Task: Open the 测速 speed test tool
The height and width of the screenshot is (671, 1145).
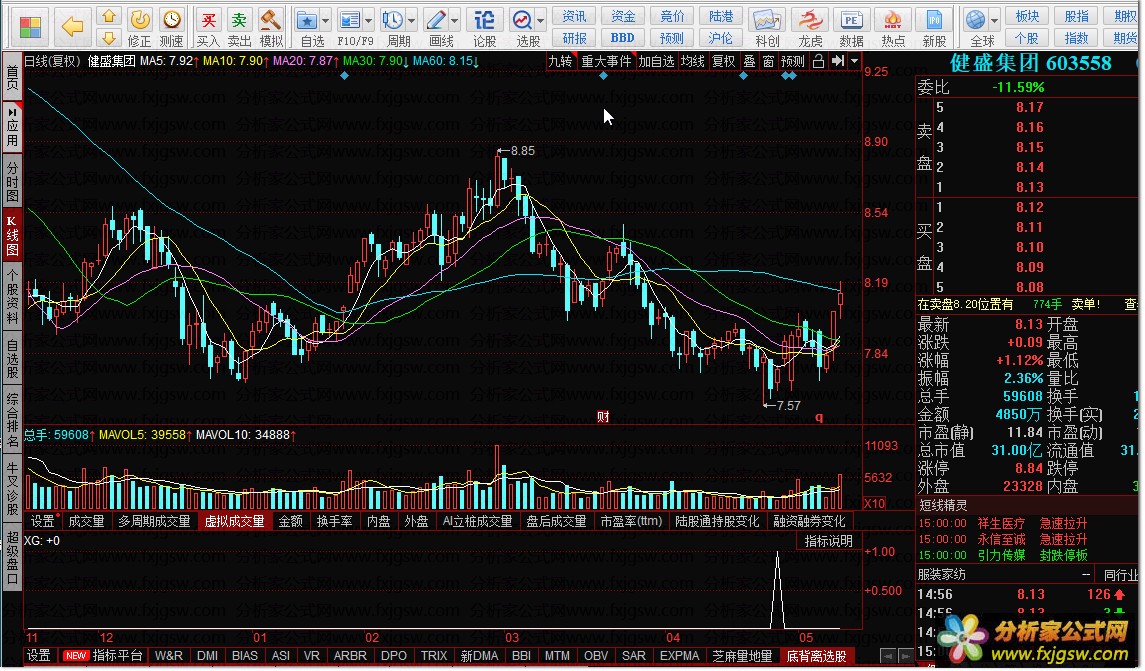Action: pyautogui.click(x=172, y=28)
